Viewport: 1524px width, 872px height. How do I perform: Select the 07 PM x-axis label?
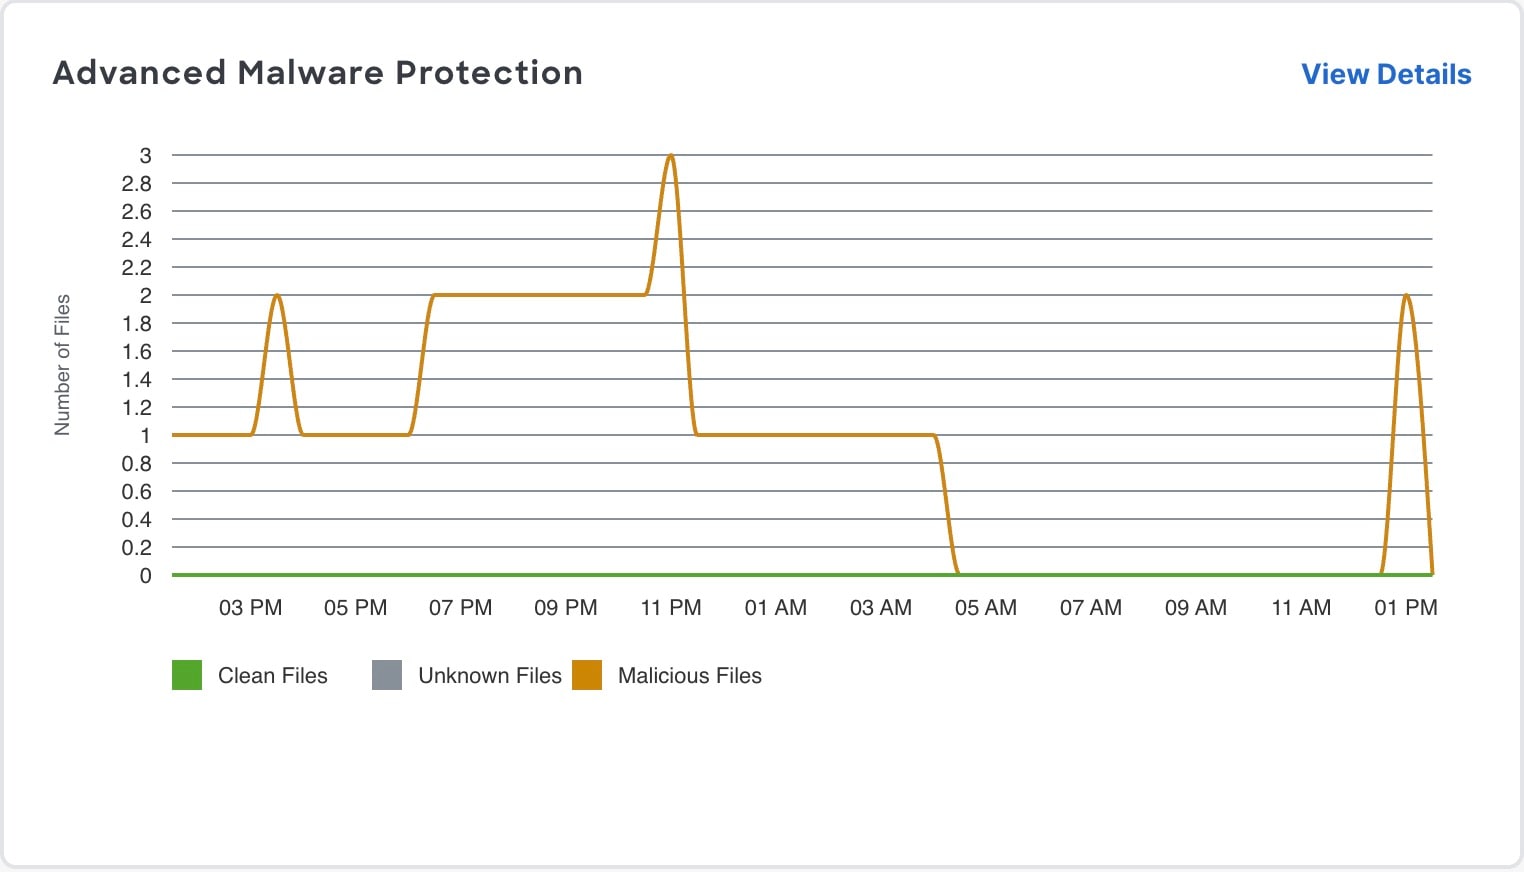coord(460,608)
